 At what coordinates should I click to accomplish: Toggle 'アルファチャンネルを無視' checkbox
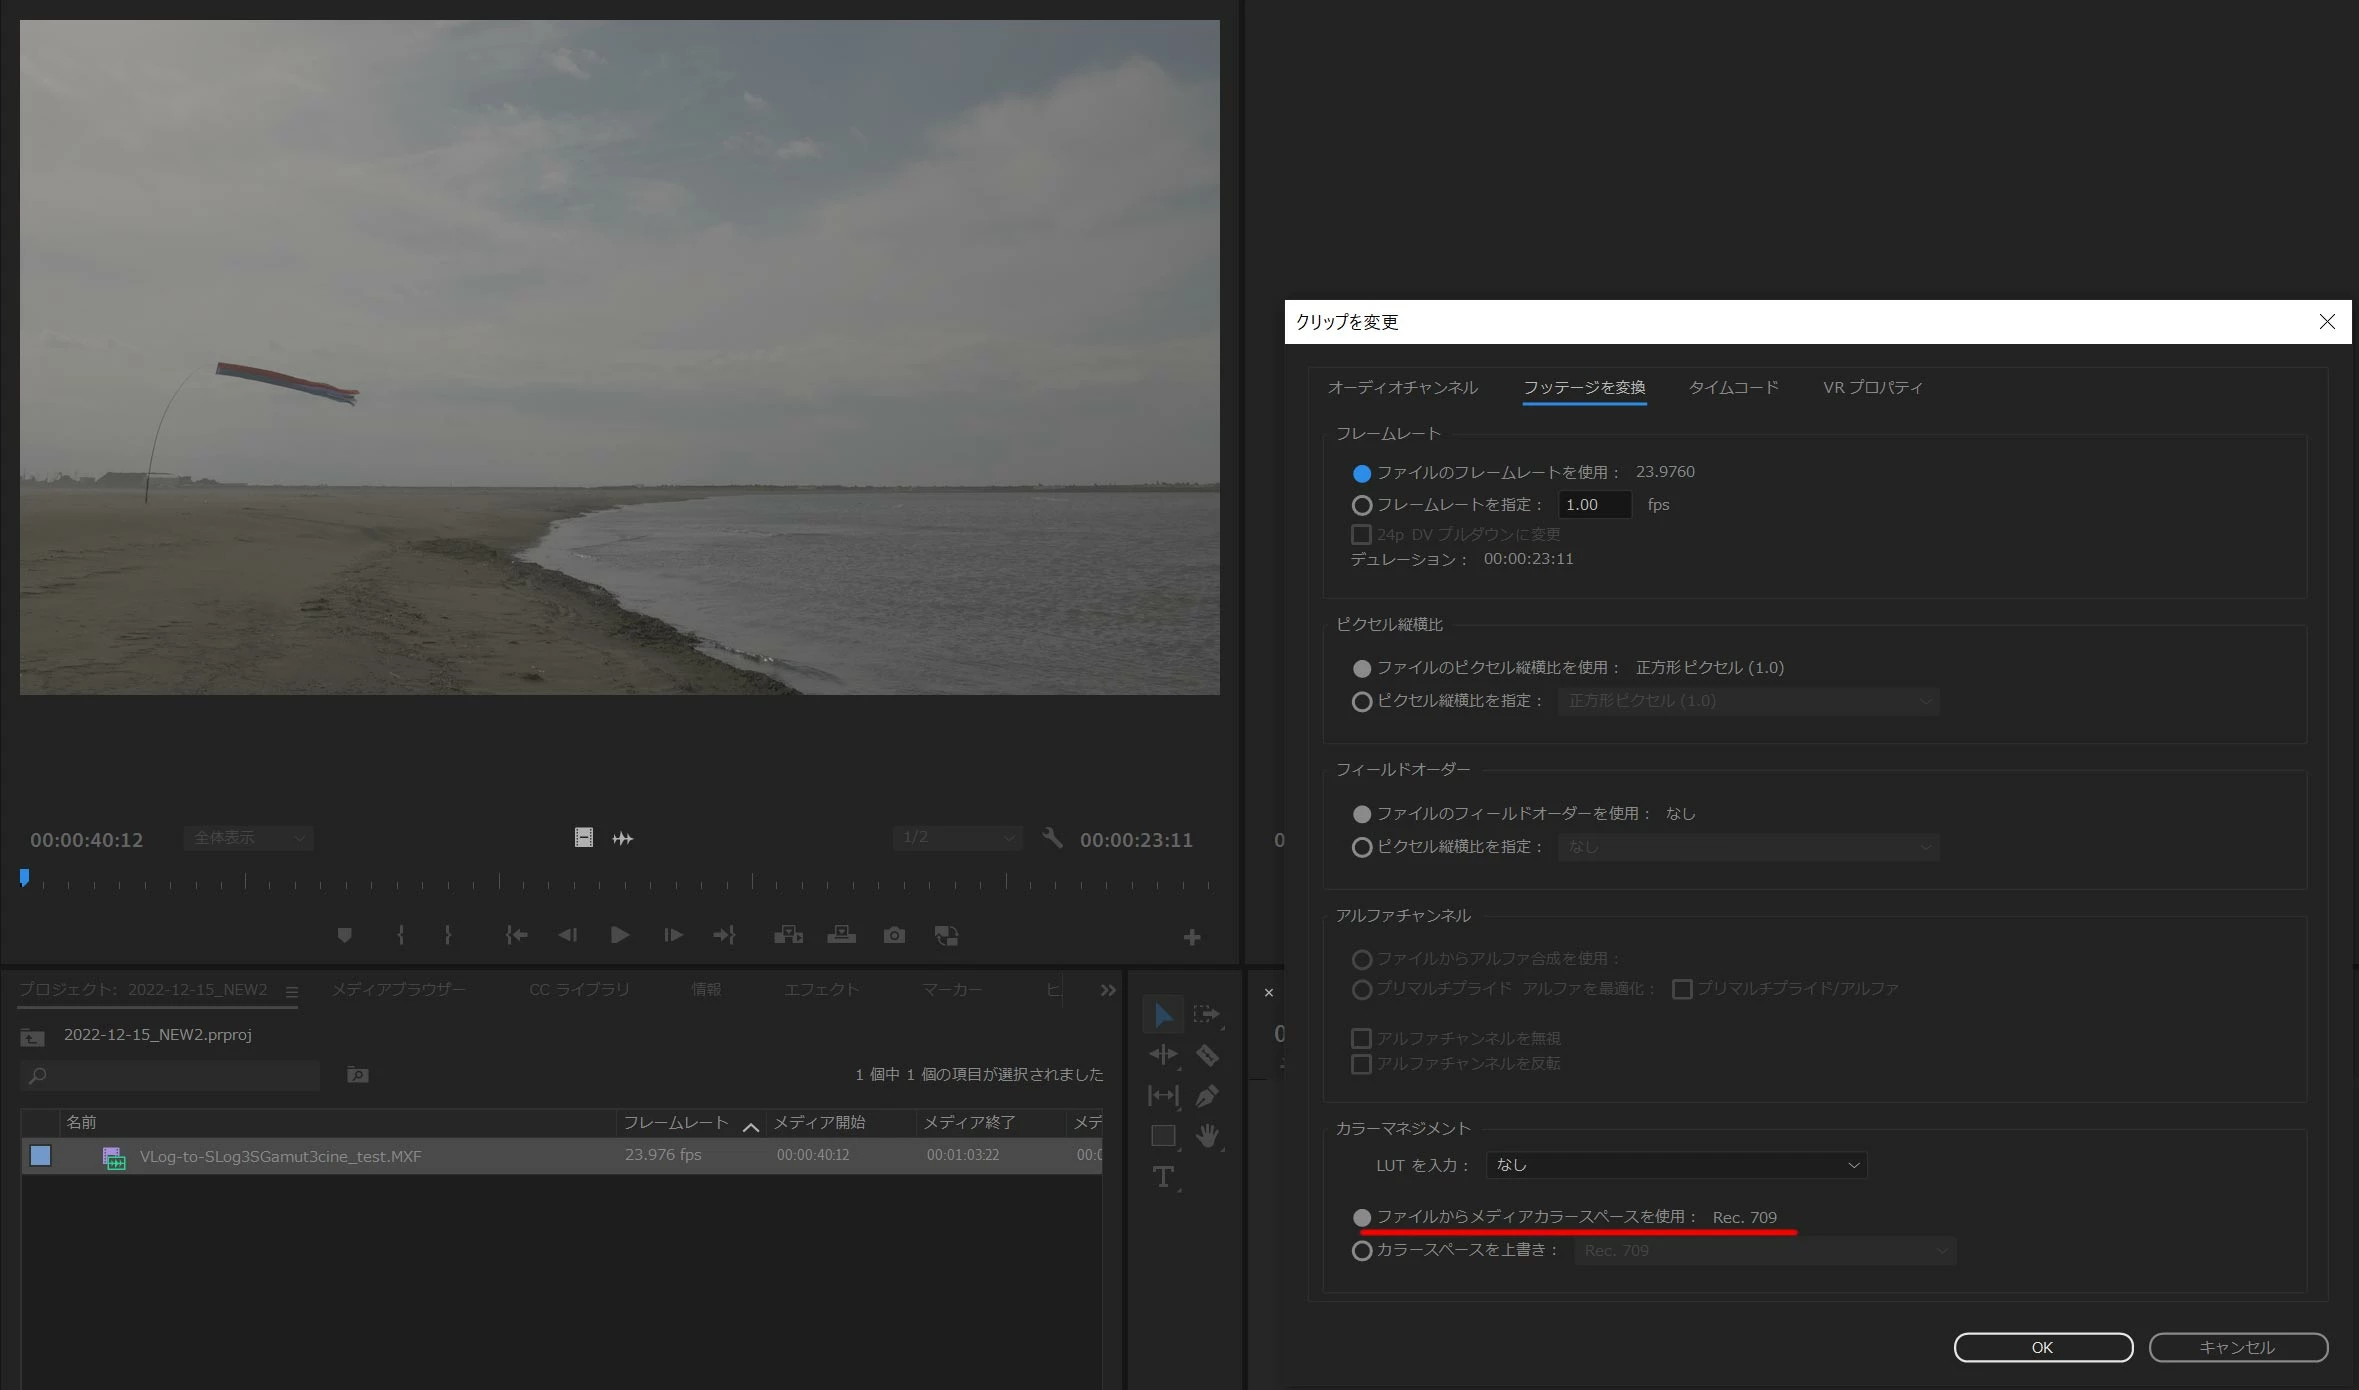[1361, 1038]
